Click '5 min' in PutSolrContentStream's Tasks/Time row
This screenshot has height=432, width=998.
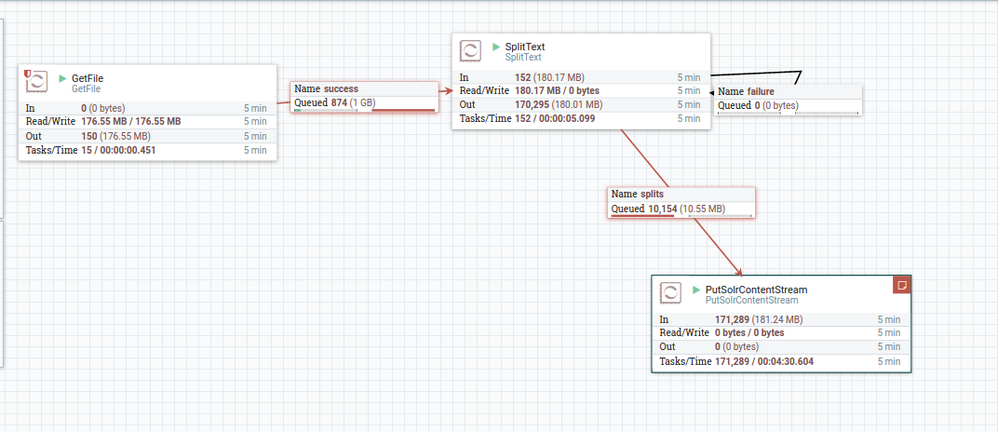coord(889,361)
